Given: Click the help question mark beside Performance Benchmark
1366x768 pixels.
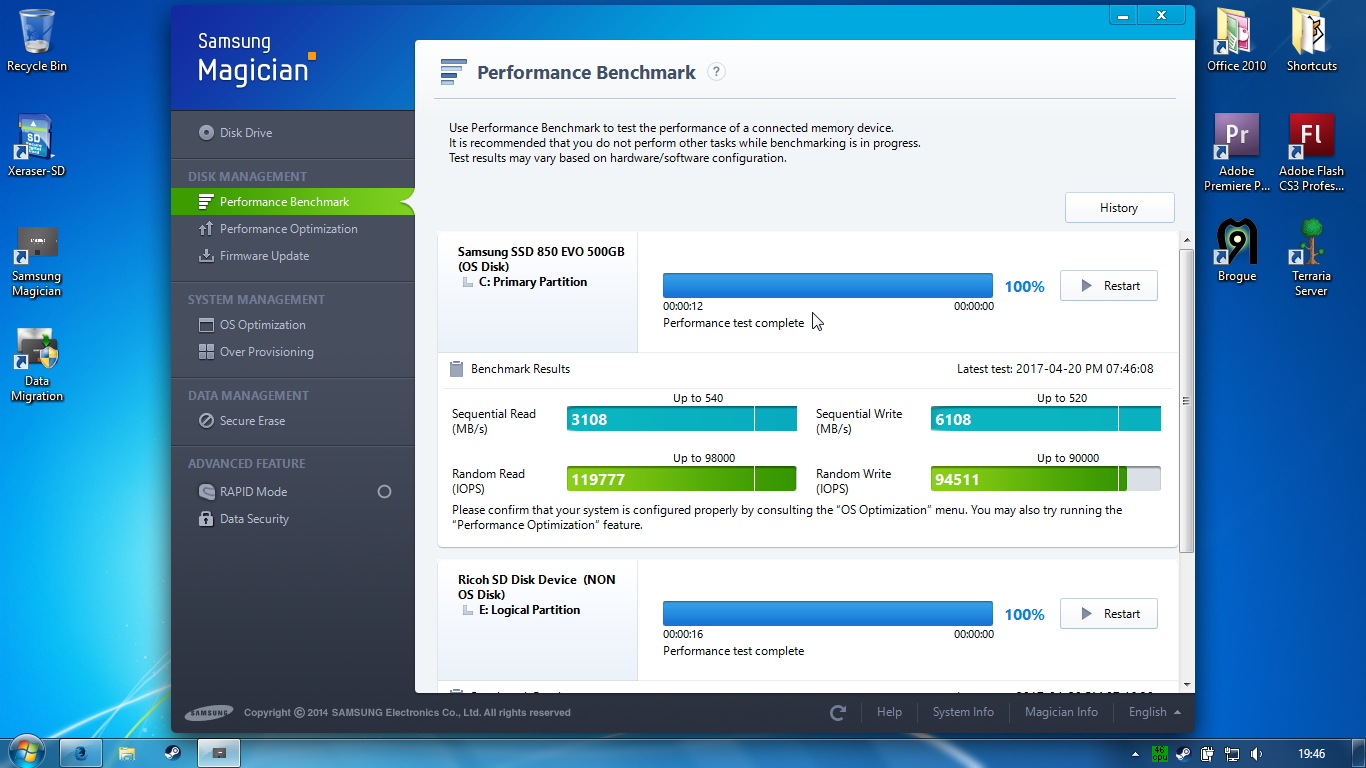Looking at the screenshot, I should (716, 72).
